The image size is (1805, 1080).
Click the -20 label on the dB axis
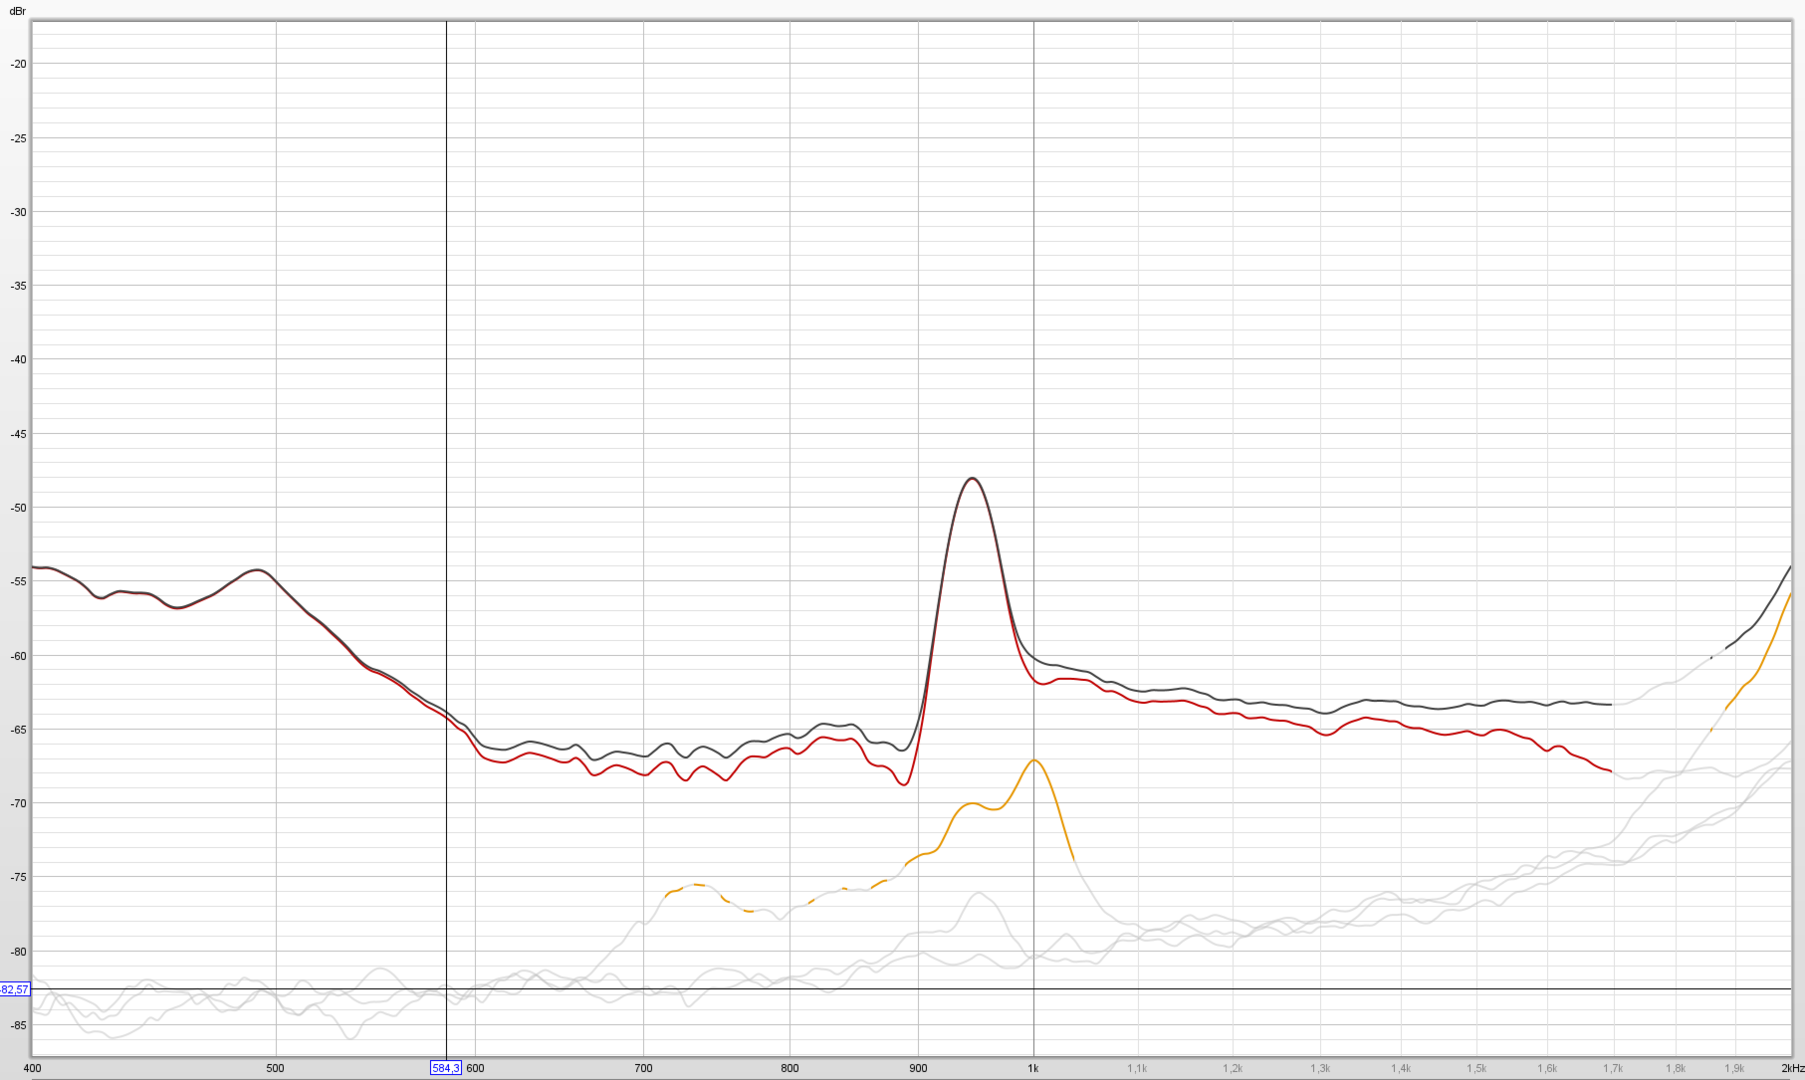tap(18, 64)
